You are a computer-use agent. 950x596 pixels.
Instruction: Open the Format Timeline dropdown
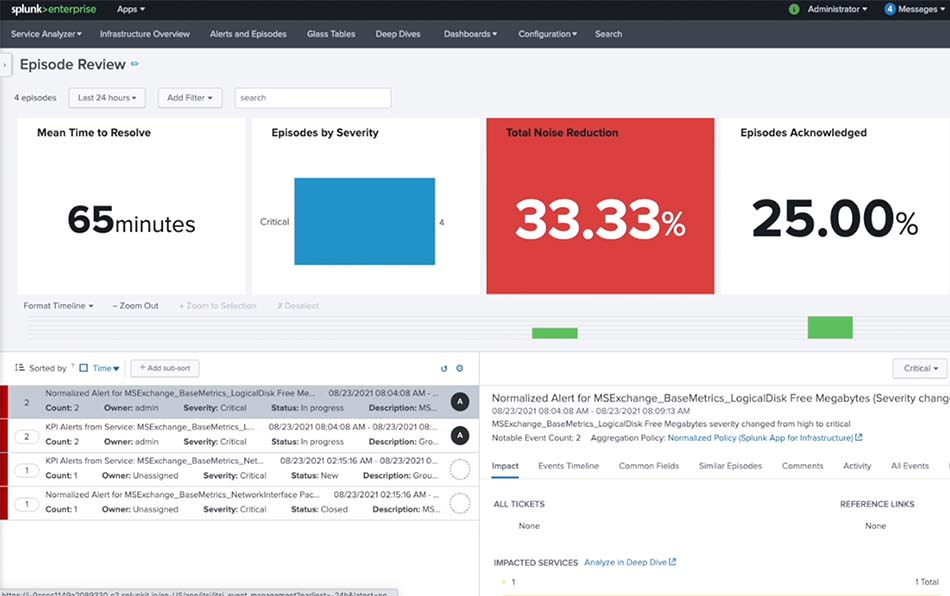pos(58,306)
